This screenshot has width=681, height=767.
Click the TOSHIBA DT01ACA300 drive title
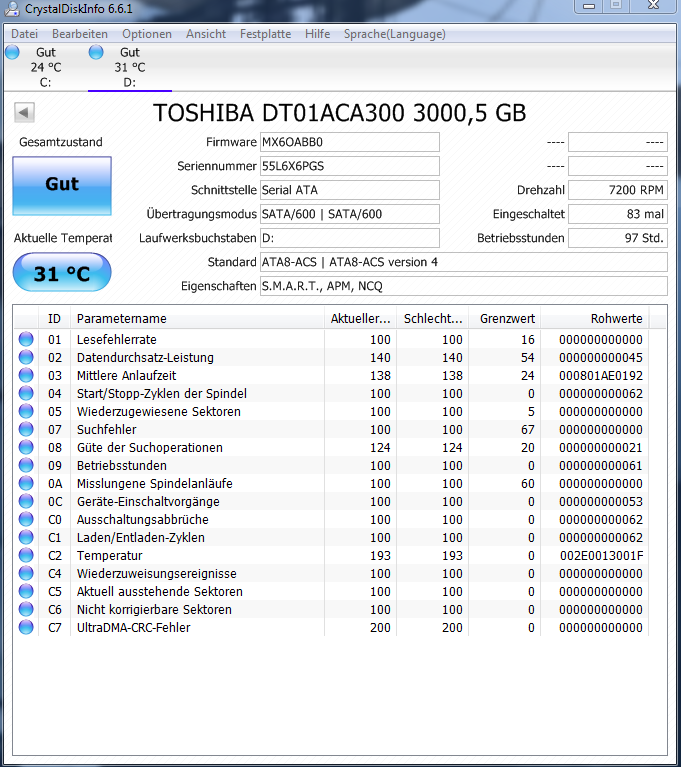340,113
